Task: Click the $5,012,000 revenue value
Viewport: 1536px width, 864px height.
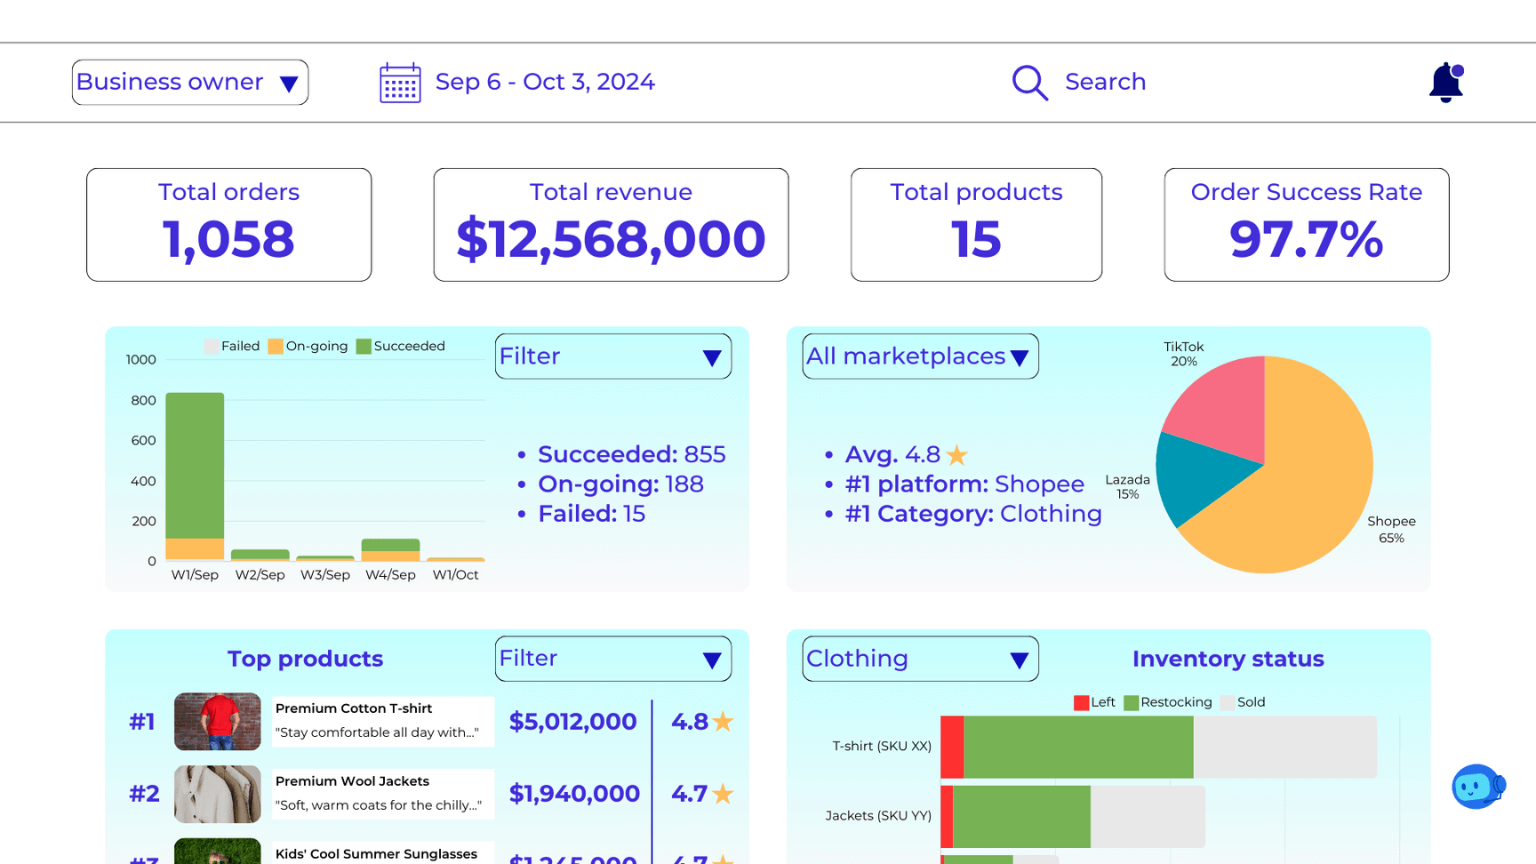Action: click(x=573, y=722)
